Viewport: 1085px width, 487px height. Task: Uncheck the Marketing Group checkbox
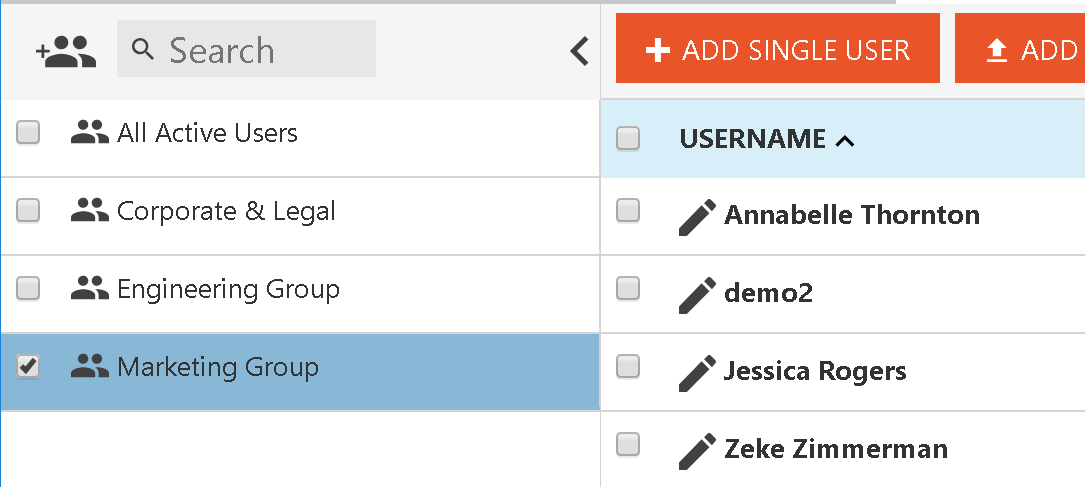(x=28, y=366)
